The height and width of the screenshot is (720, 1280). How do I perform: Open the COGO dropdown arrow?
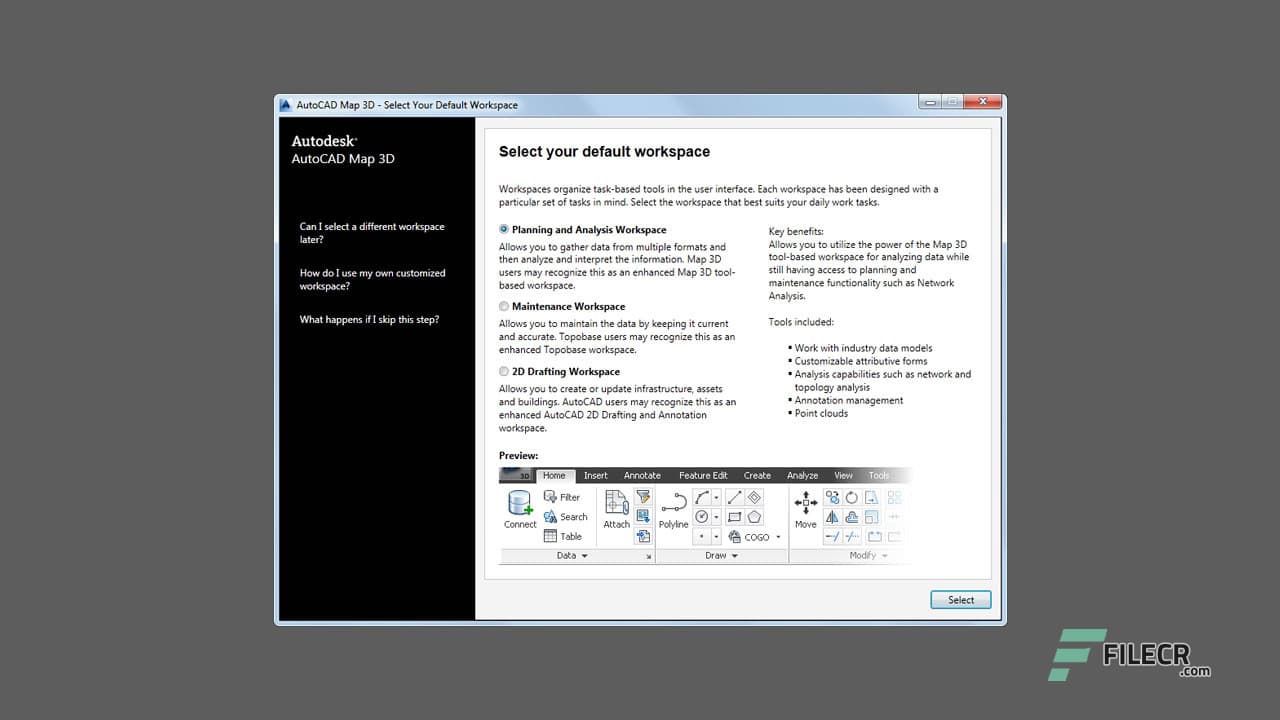tap(777, 538)
